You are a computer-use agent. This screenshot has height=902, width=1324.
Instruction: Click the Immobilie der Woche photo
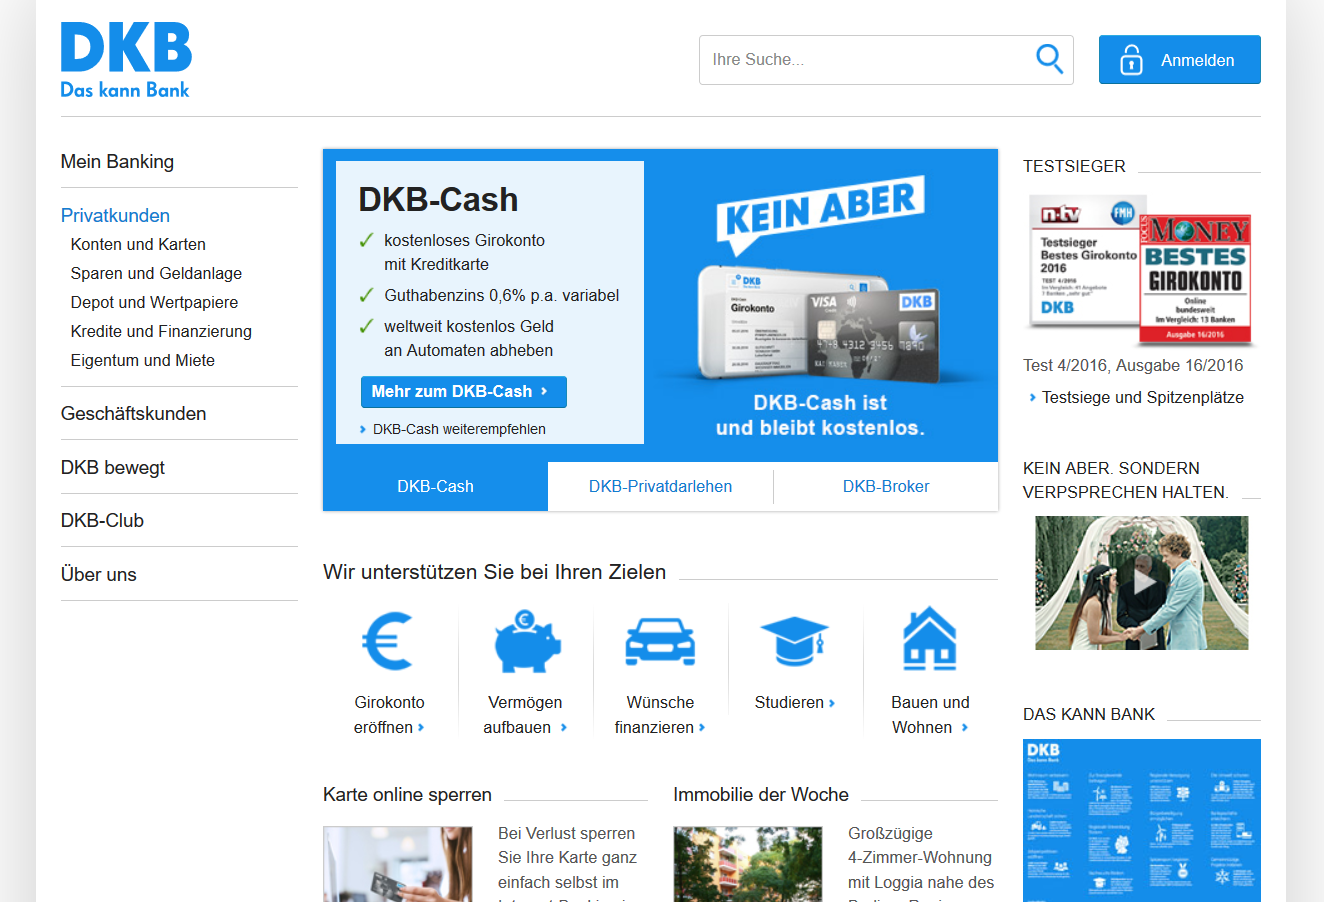(x=748, y=864)
